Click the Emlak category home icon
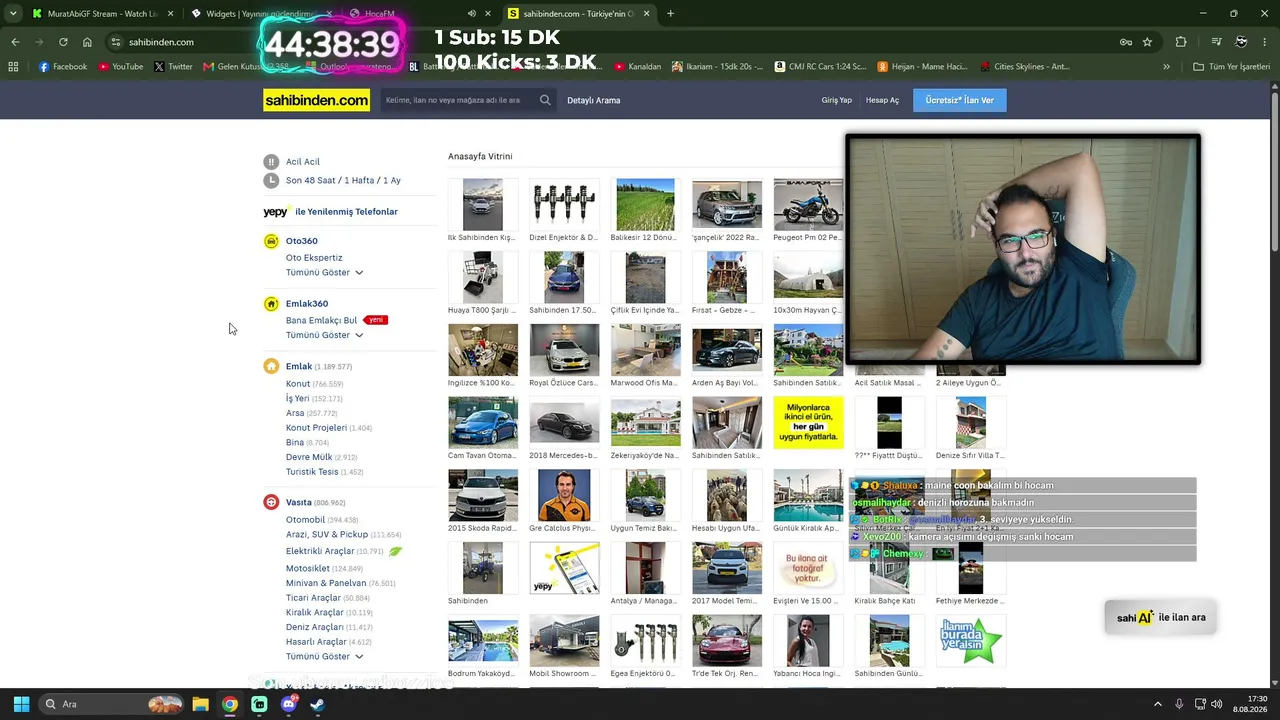The width and height of the screenshot is (1280, 720). coord(271,366)
